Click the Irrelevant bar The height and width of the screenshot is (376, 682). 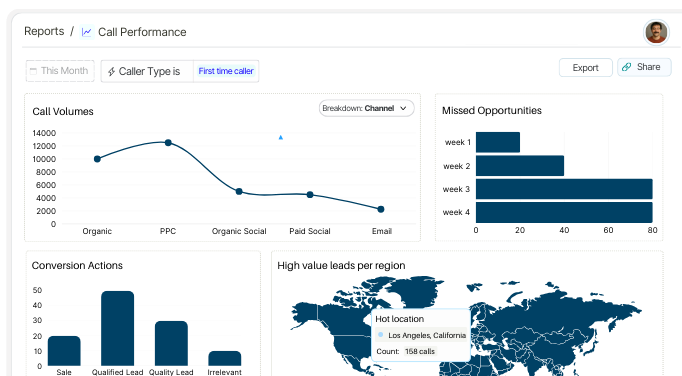[x=224, y=358]
